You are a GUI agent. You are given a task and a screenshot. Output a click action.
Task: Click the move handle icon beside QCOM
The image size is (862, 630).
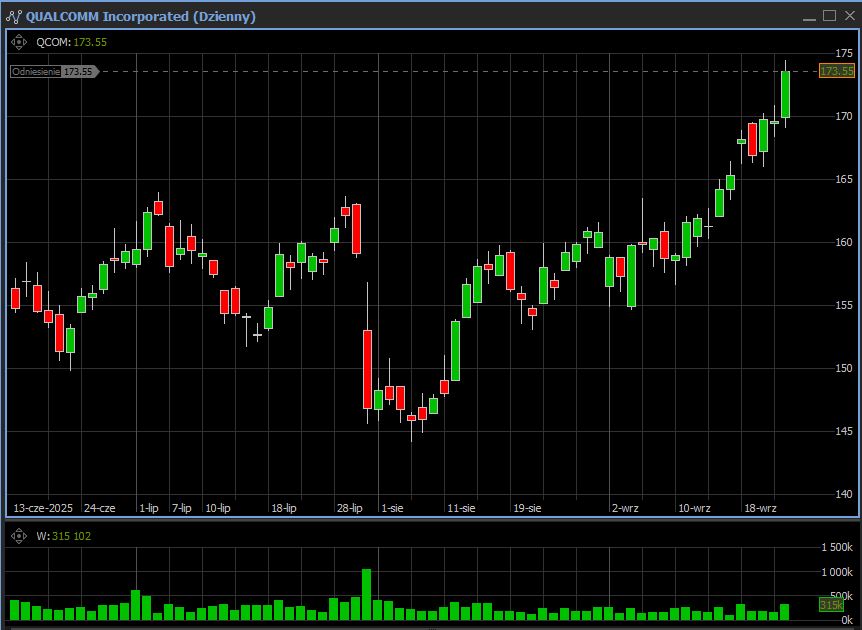18,42
